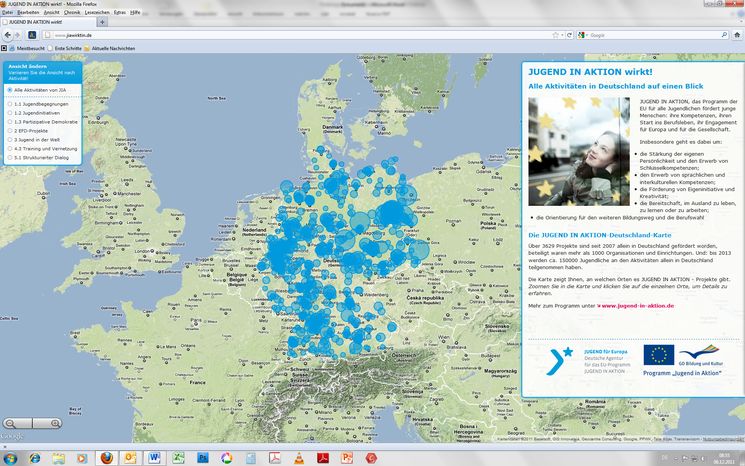The image size is (745, 466).
Task: Select 1.1 Jugendbegegnungen radio option
Action: (x=10, y=104)
